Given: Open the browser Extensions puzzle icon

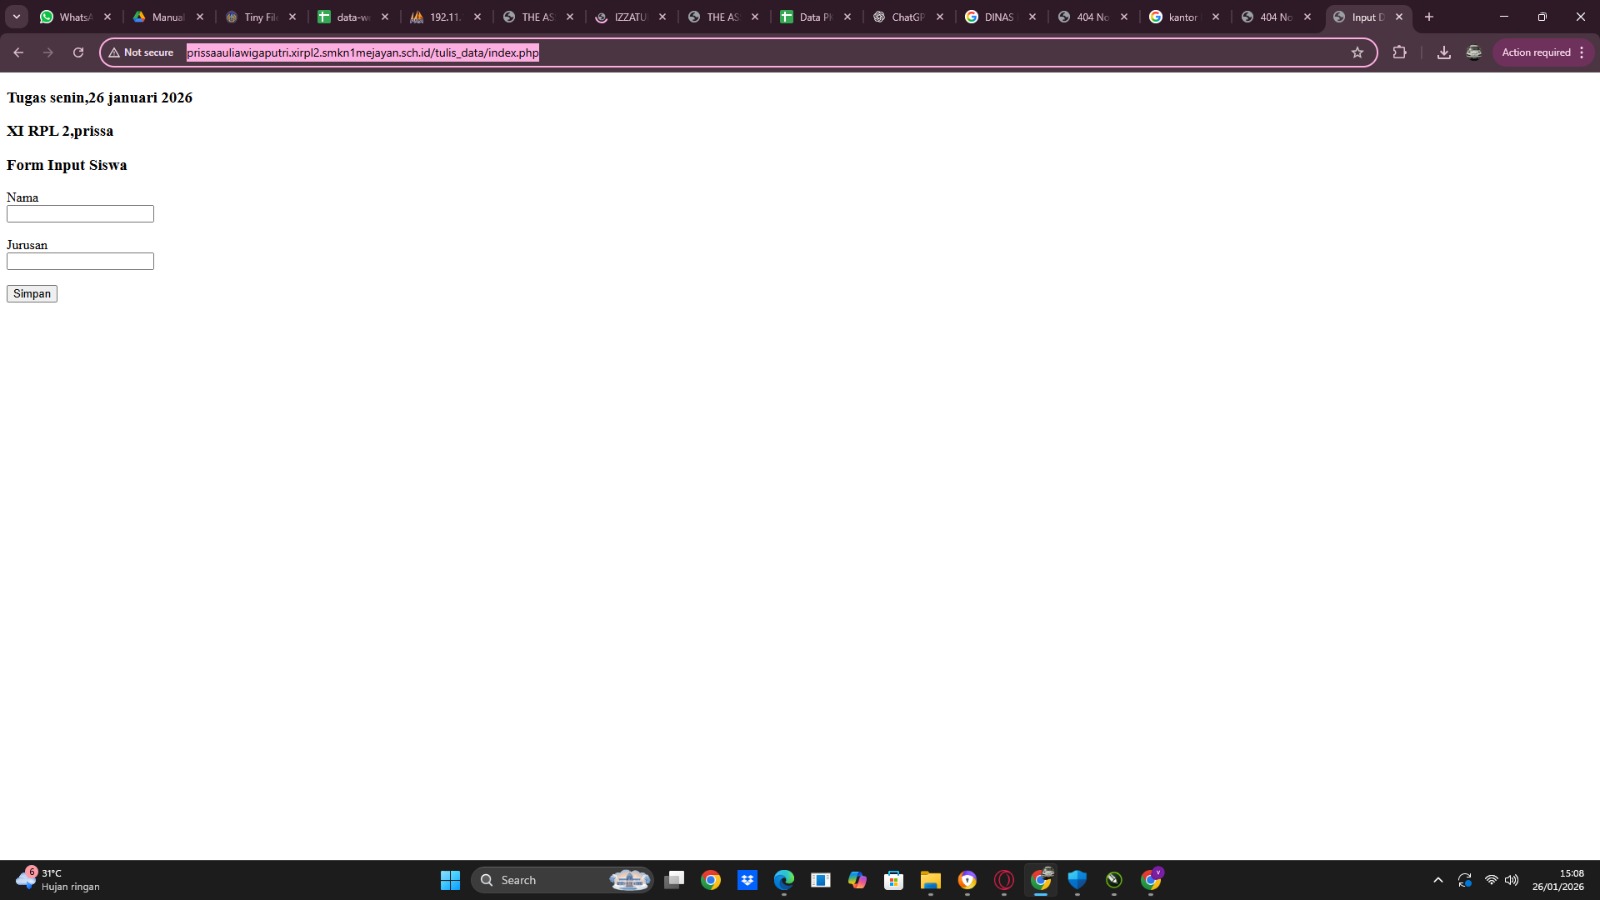Looking at the screenshot, I should tap(1399, 52).
